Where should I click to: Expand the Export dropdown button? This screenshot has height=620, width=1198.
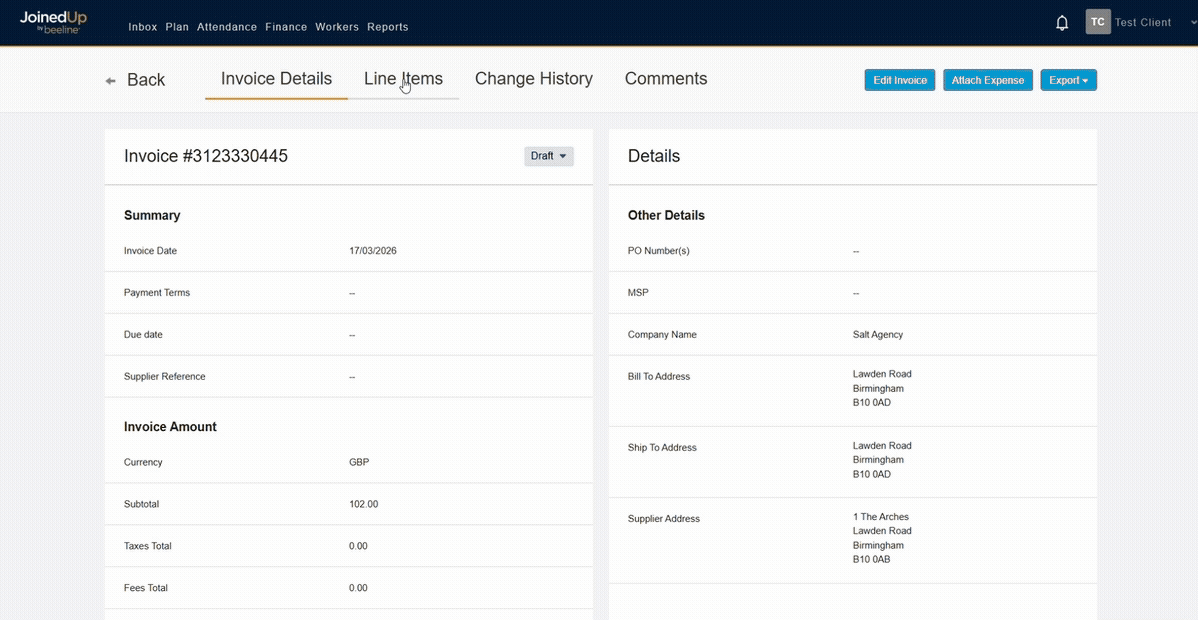1068,80
